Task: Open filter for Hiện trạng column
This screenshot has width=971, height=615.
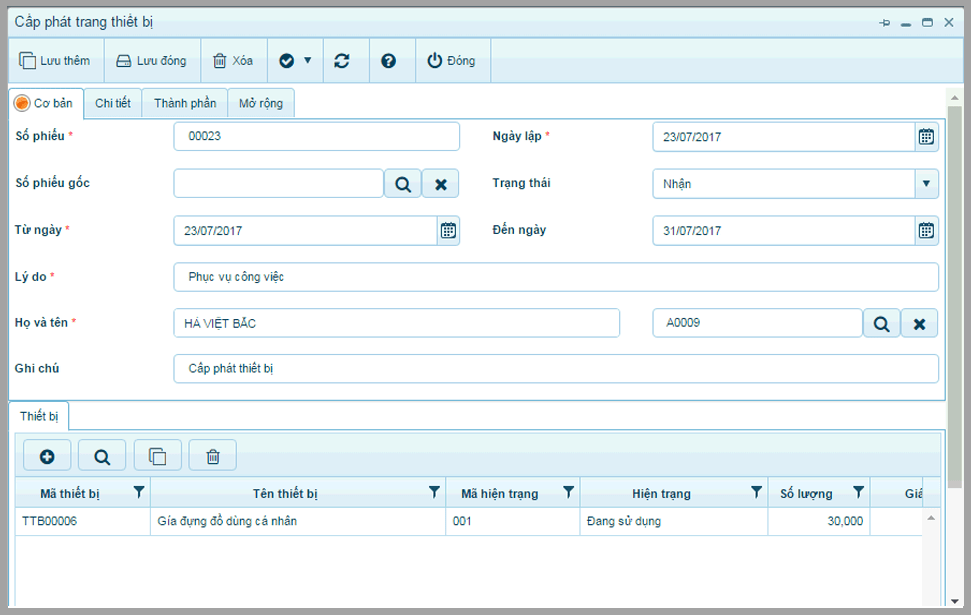Action: click(x=757, y=492)
